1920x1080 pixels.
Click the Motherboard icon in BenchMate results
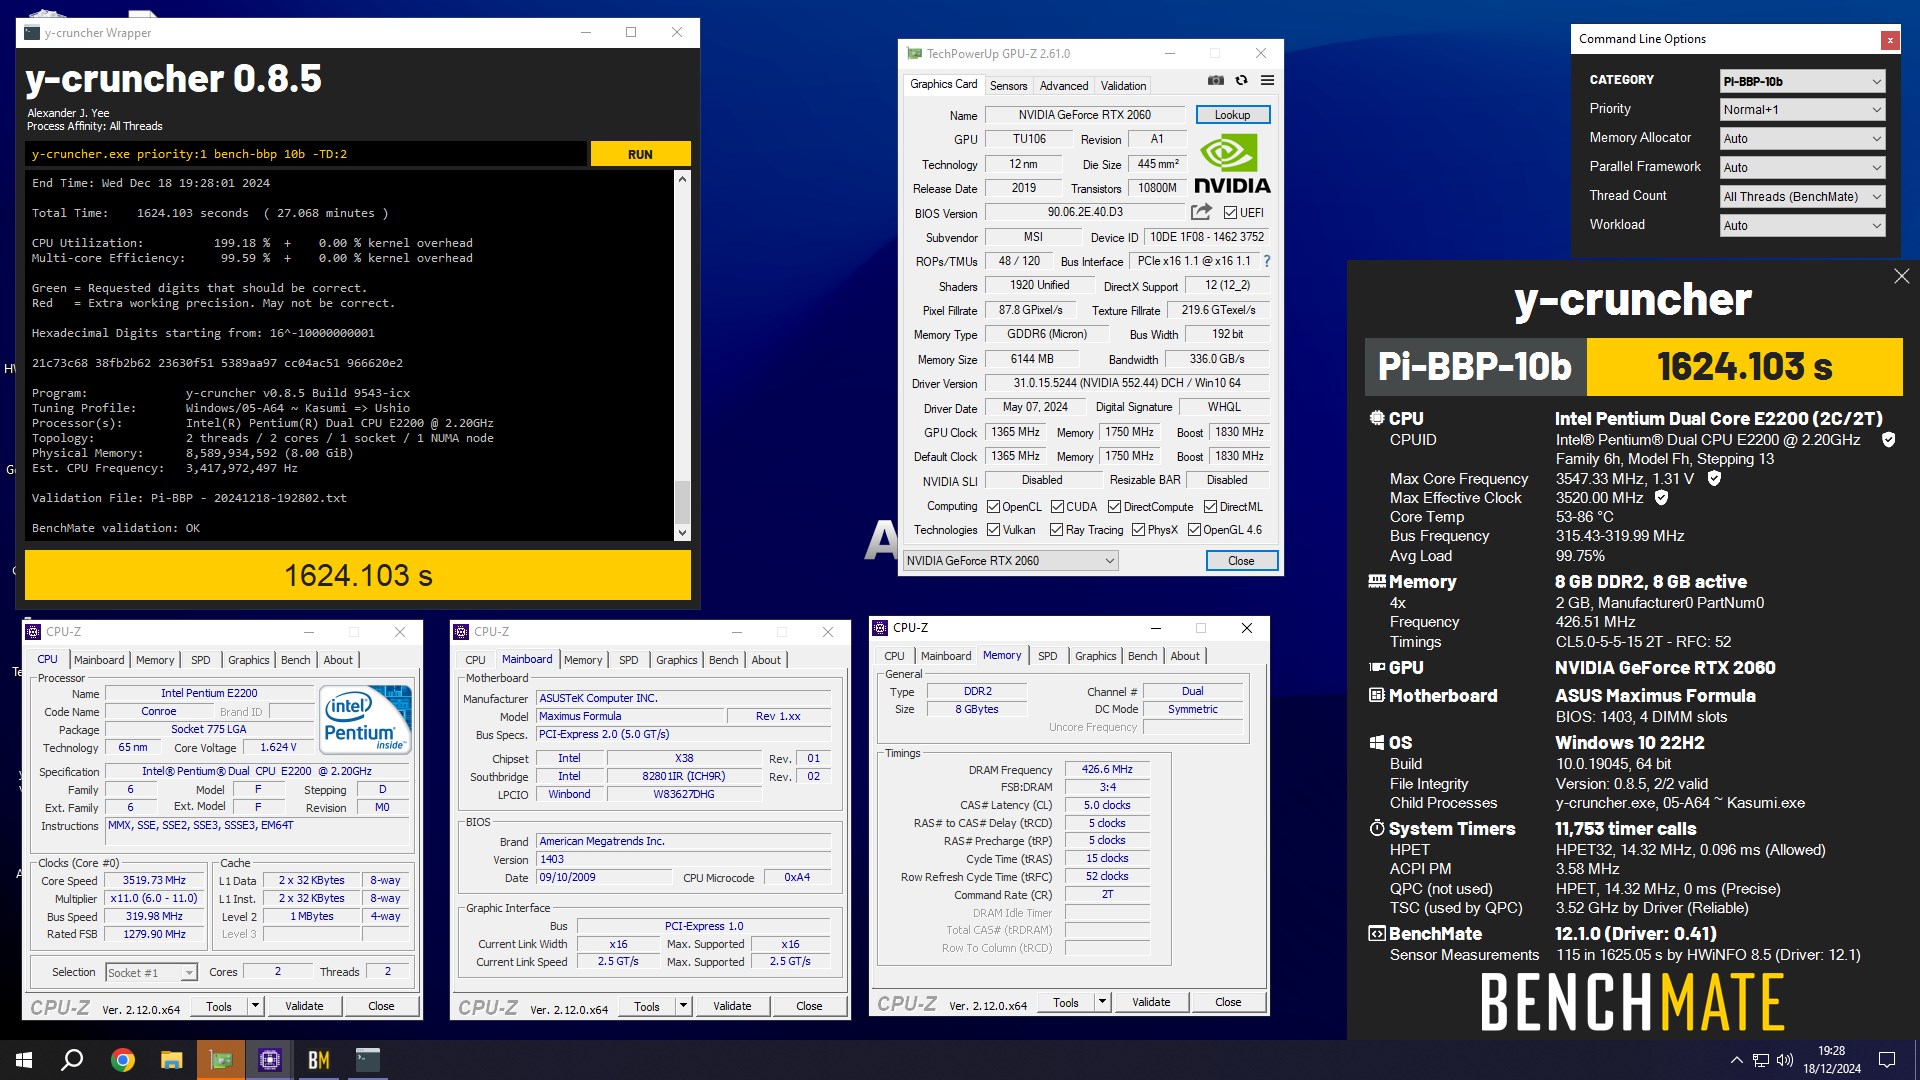1377,695
